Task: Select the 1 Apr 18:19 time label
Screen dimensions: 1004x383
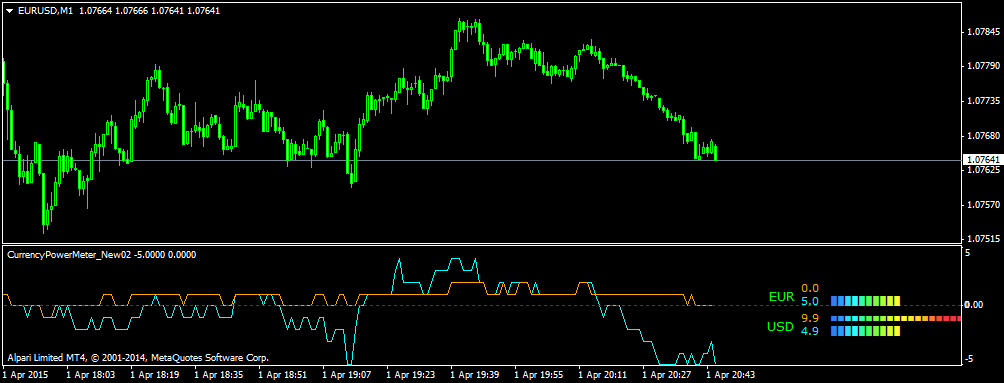Action: 155,374
